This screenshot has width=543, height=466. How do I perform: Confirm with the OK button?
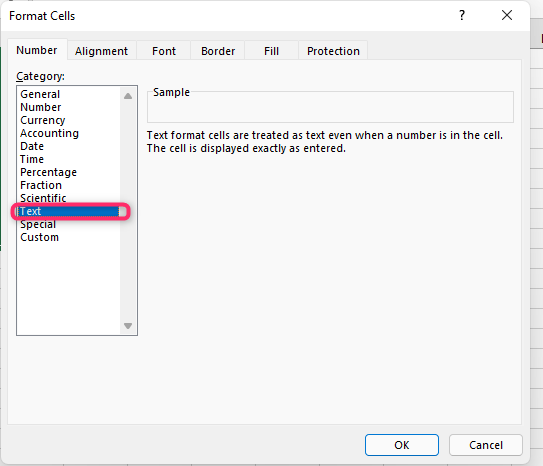(x=402, y=445)
